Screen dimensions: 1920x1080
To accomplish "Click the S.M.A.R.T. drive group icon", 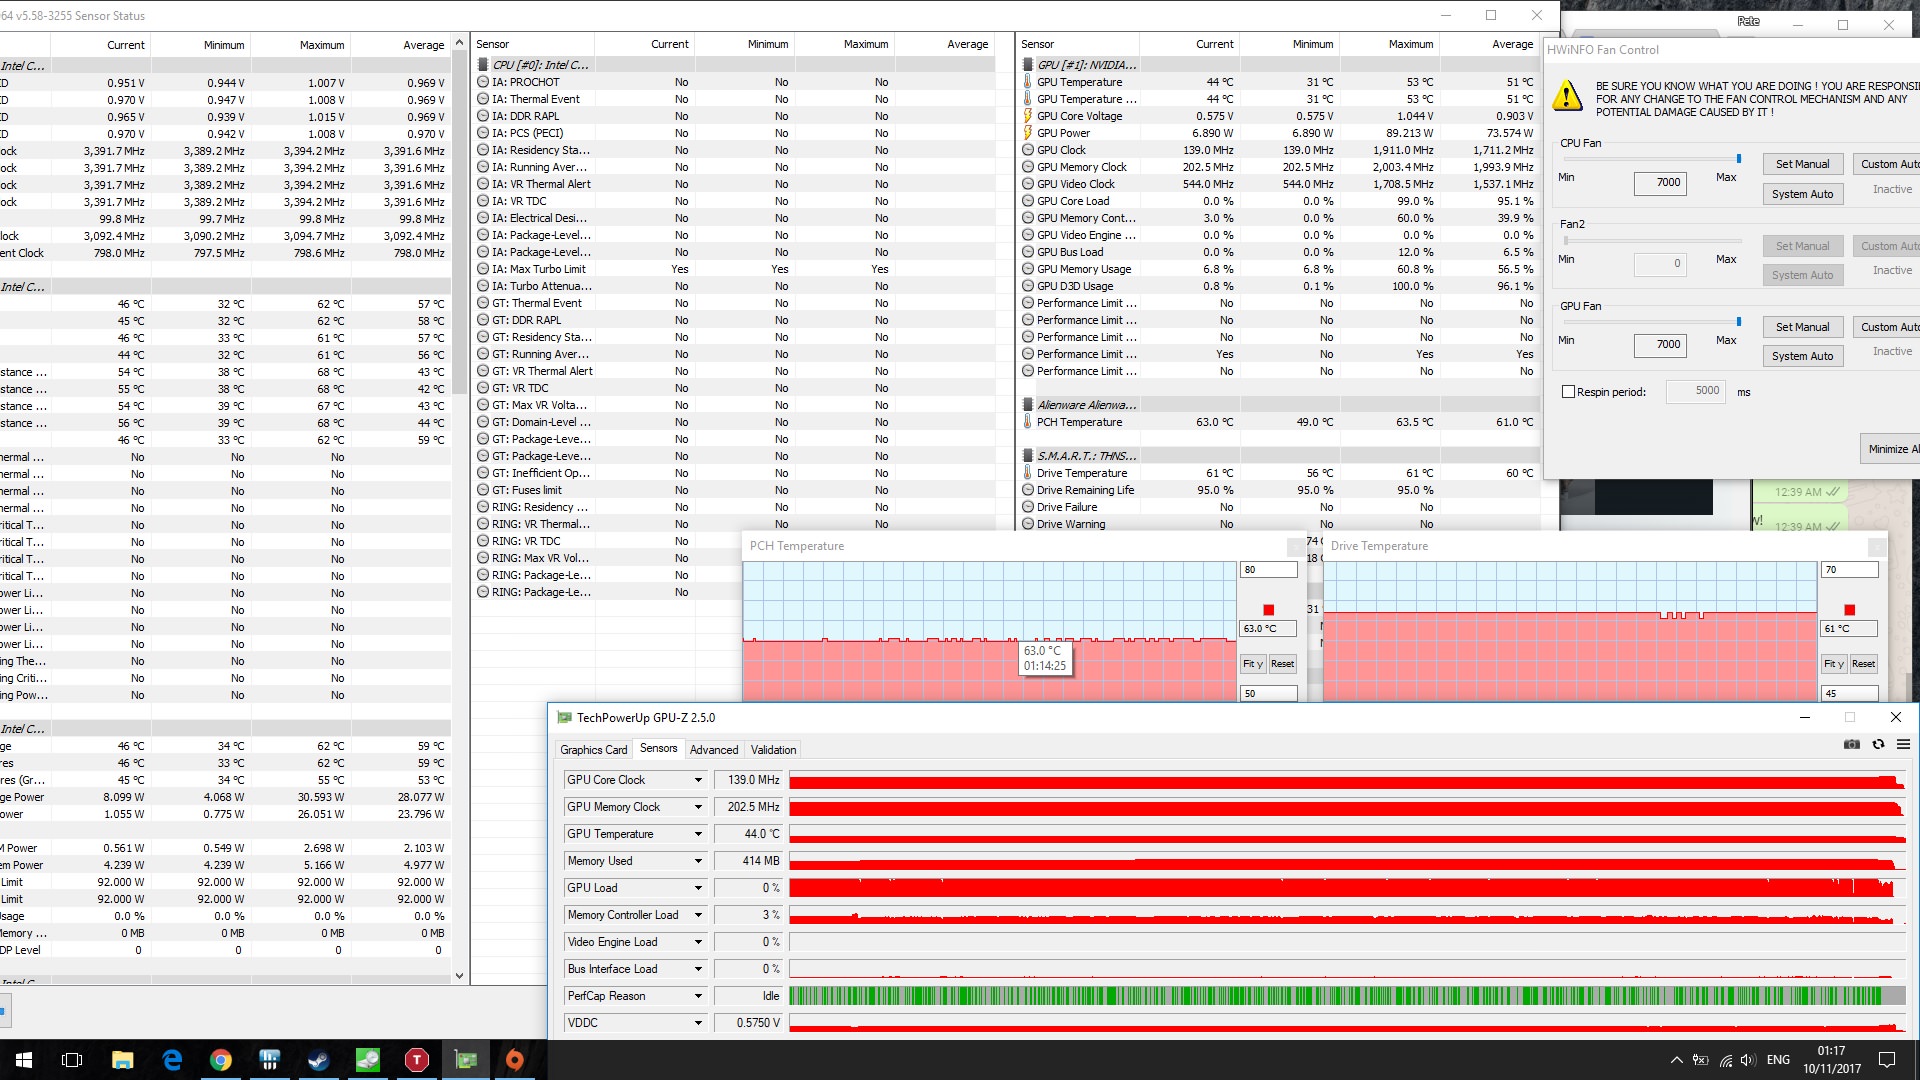I will point(1027,456).
